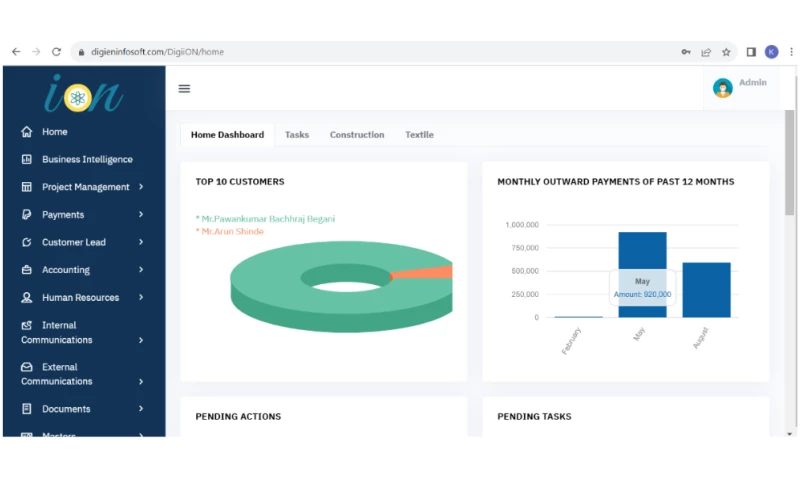Click Mr.Pawankumar Bachhraj Begani legend entry
This screenshot has width=800, height=480.
point(265,219)
